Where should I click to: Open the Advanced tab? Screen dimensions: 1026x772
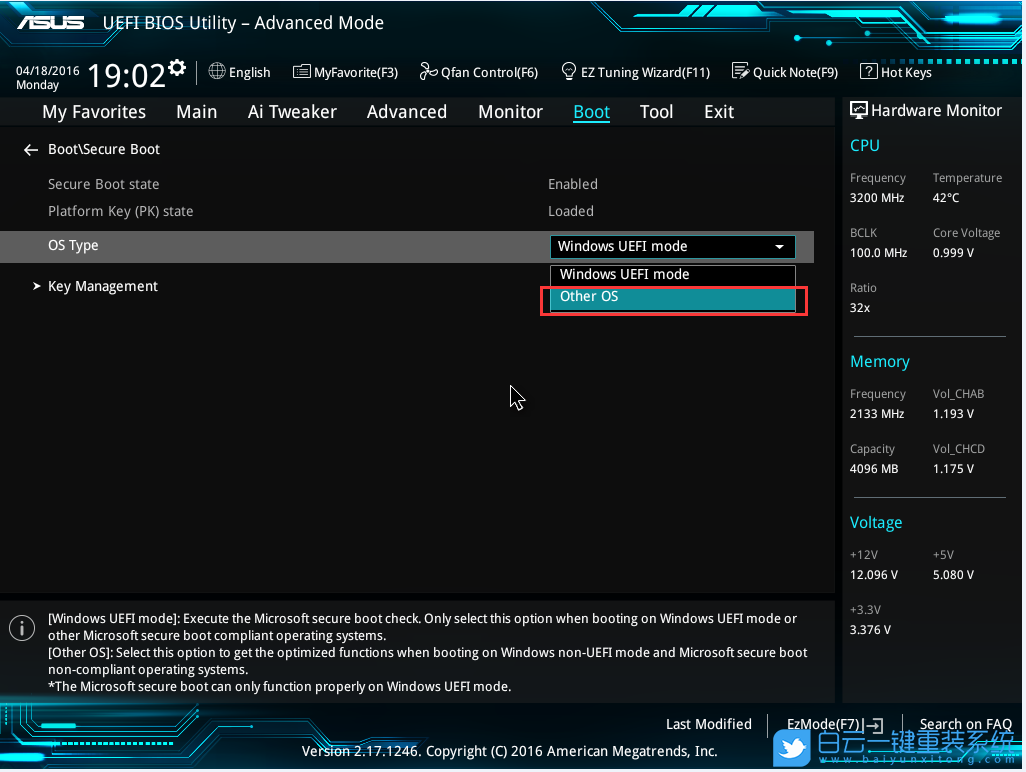[406, 112]
